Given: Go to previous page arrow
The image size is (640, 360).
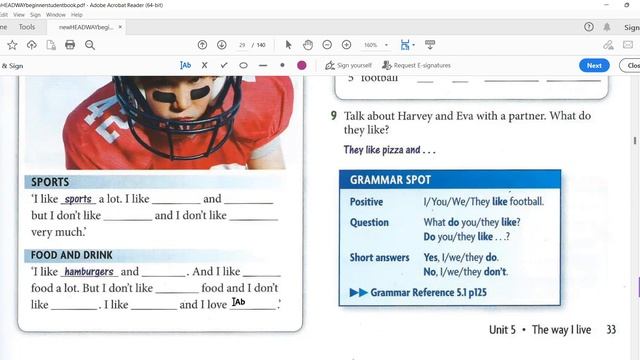Looking at the screenshot, I should pyautogui.click(x=202, y=45).
